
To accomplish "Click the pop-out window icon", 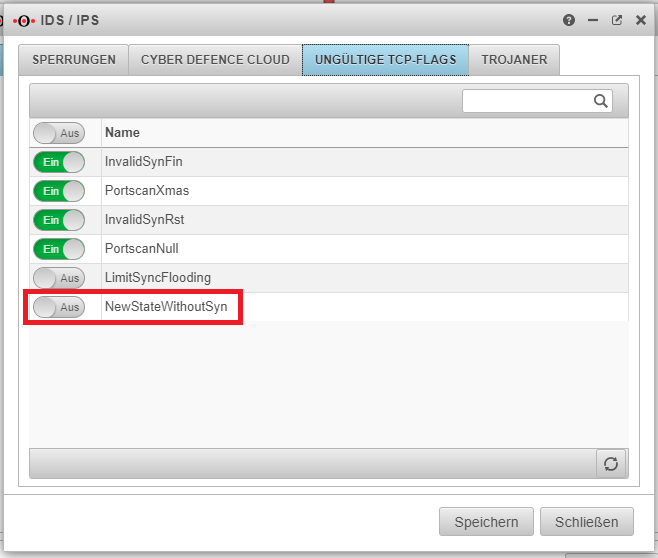I will (x=617, y=19).
